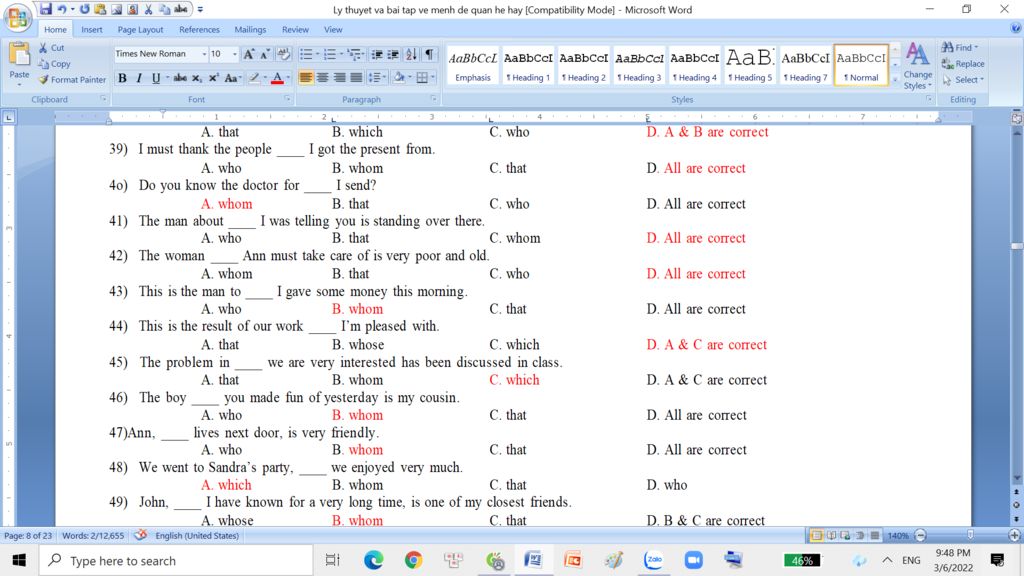Open the Font dialog launcher
The width and height of the screenshot is (1024, 576).
(287, 99)
